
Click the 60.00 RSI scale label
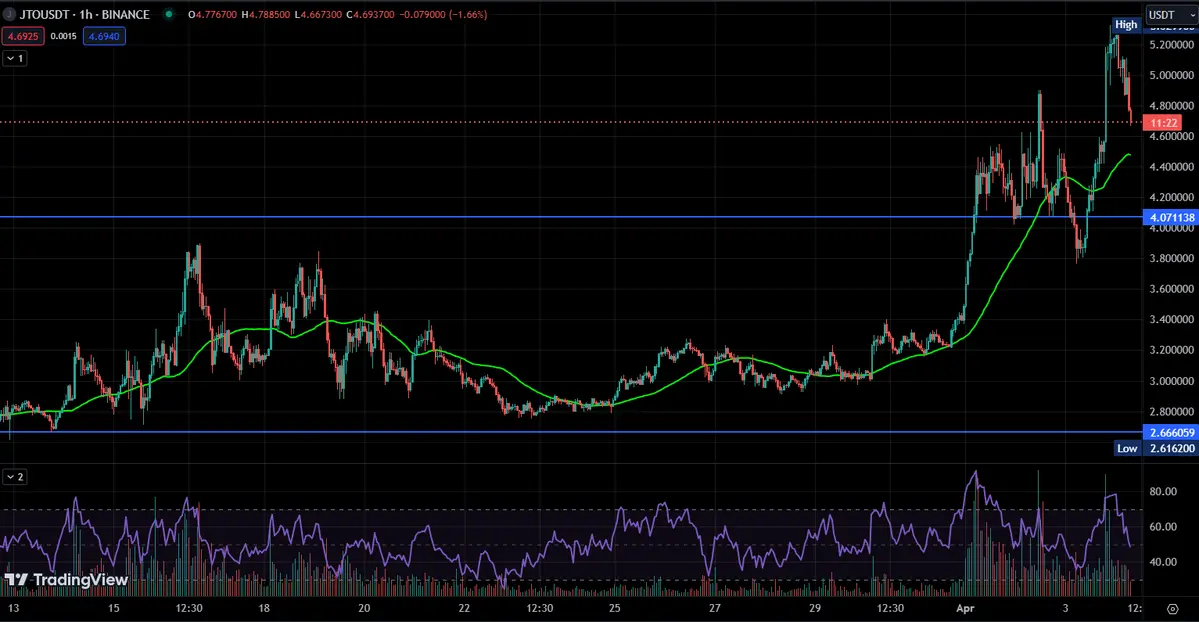coord(1163,526)
